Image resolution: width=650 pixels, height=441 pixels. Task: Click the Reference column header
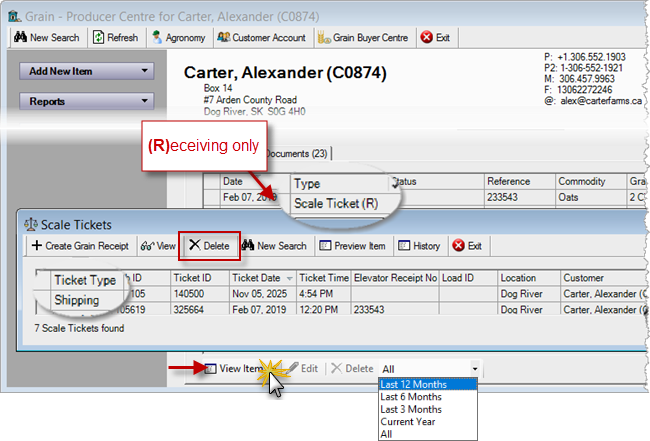tap(520, 182)
